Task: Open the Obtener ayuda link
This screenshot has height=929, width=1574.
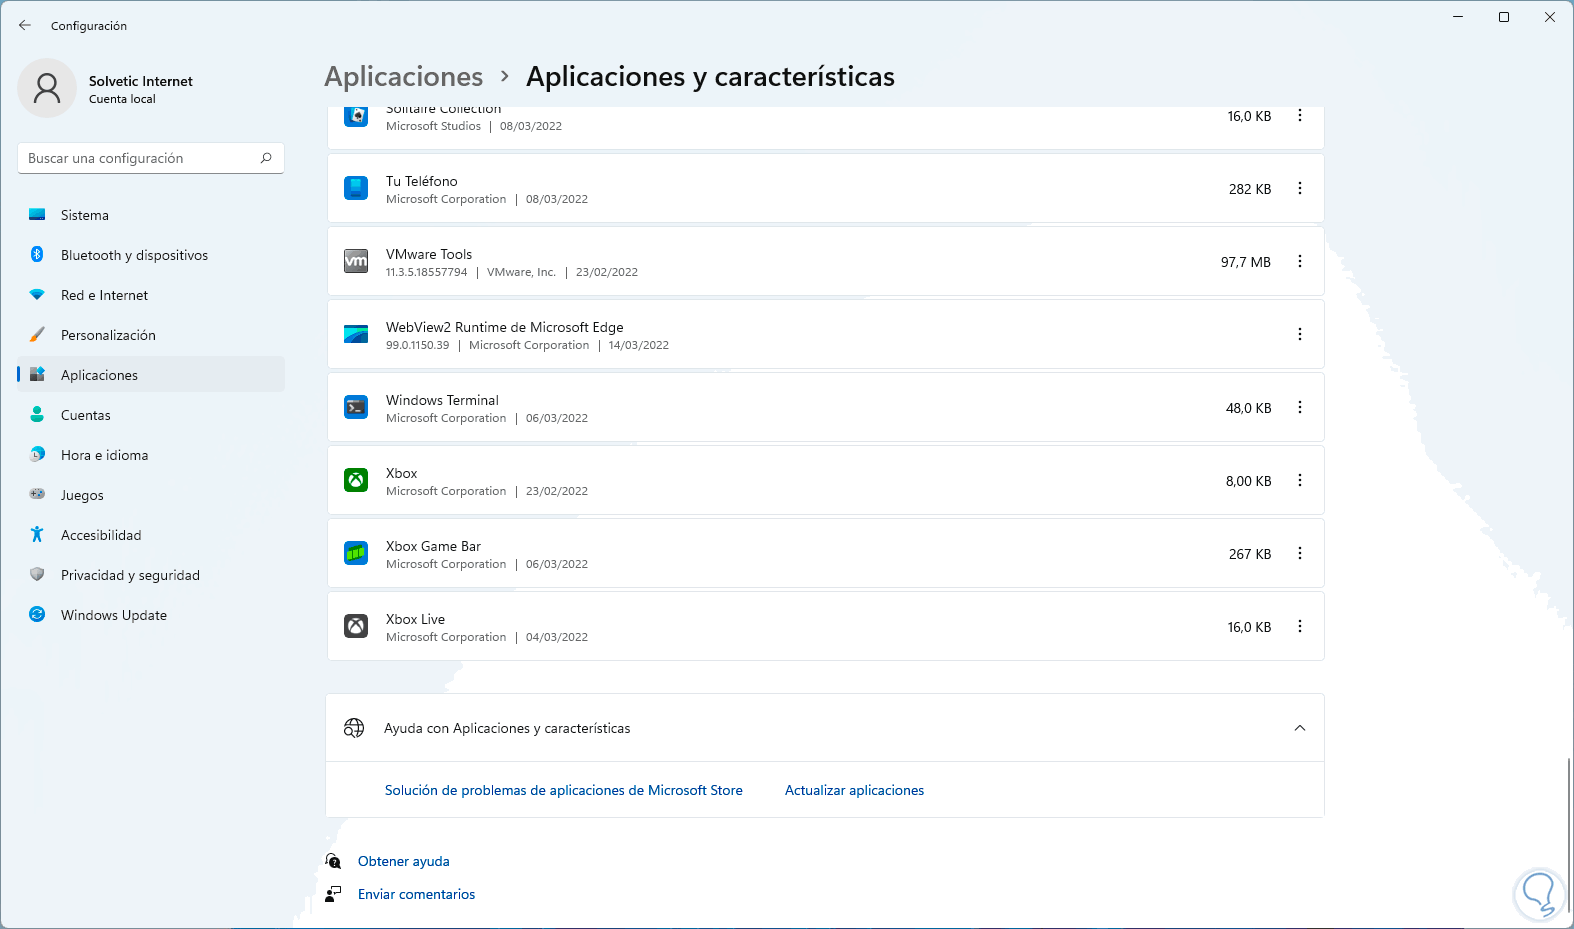Action: [403, 861]
